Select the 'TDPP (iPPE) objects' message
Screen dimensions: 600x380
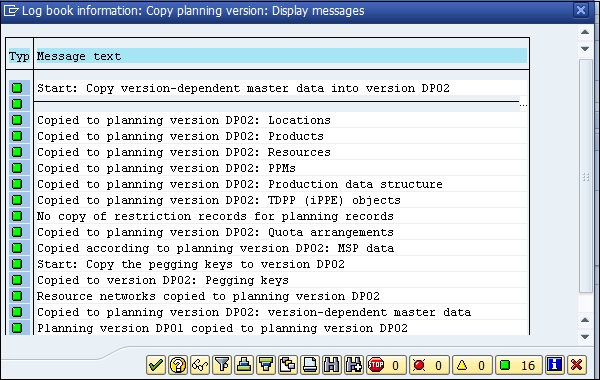(219, 200)
